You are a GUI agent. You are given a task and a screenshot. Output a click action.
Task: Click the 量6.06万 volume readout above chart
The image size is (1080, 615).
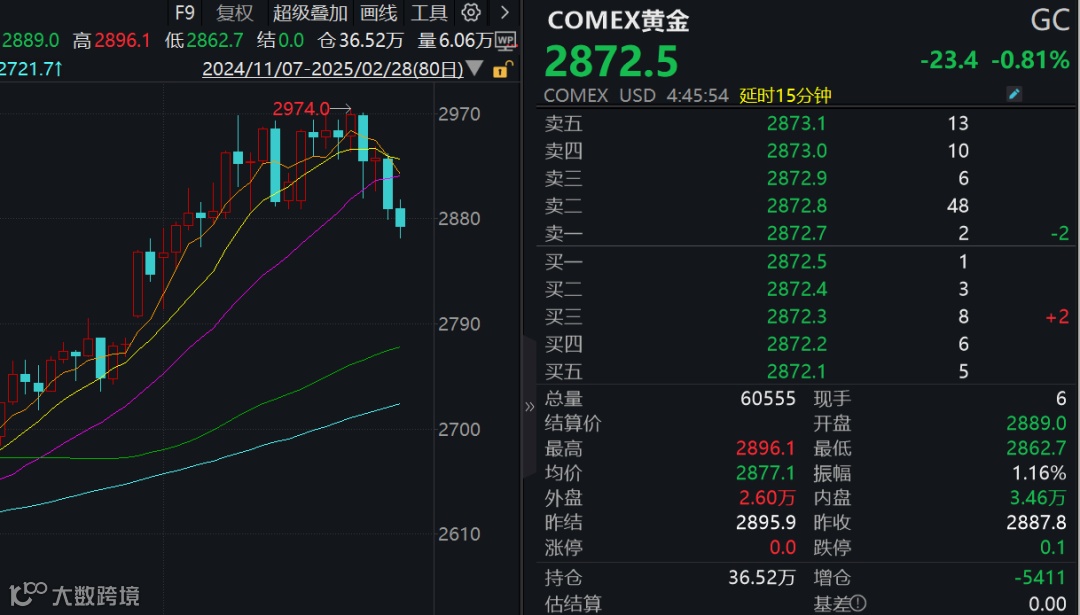[x=455, y=41]
